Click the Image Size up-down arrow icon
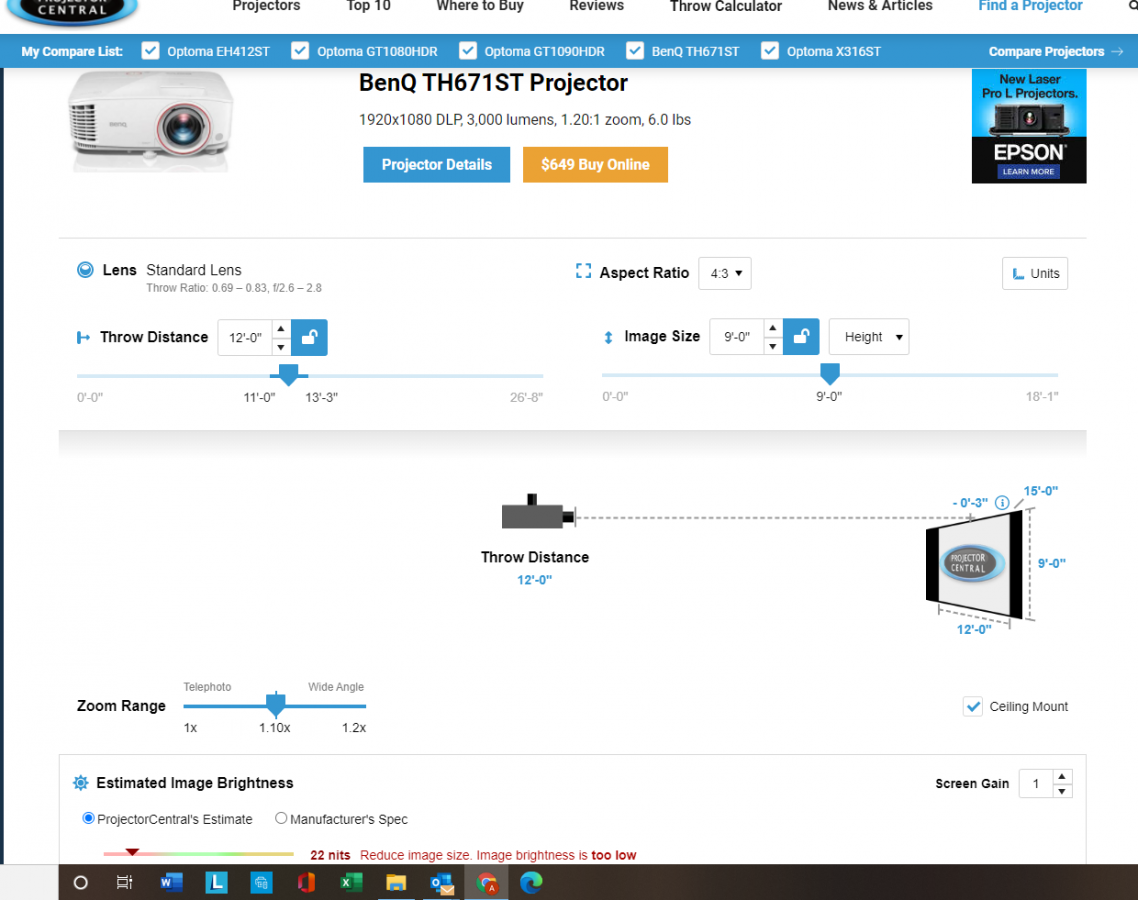The height and width of the screenshot is (900, 1138). click(608, 337)
